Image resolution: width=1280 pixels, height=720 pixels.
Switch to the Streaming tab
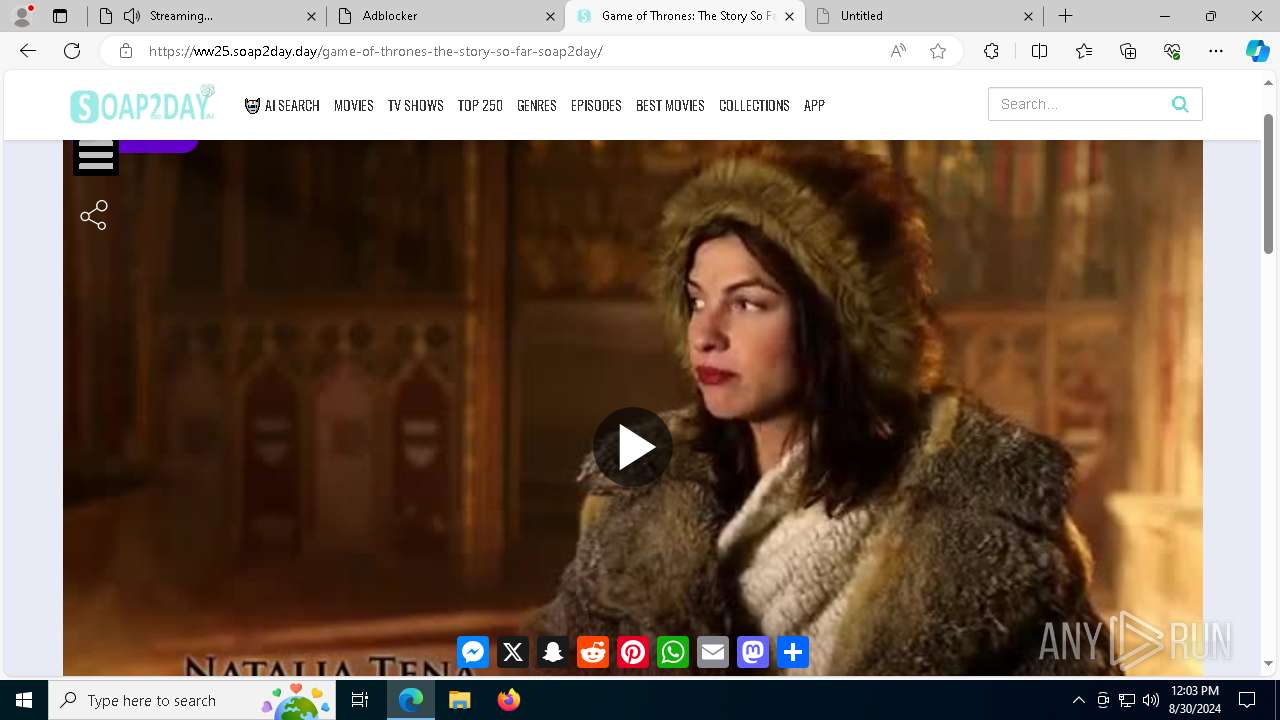pos(204,16)
